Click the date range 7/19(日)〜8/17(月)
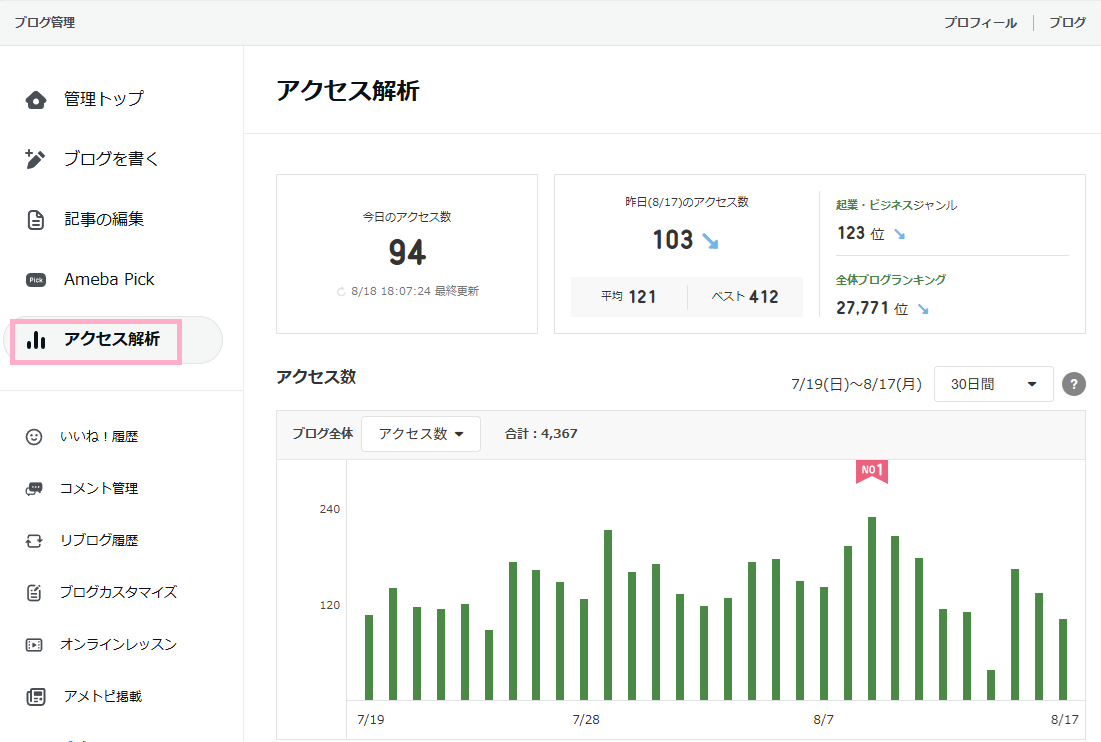This screenshot has height=742, width=1101. (856, 384)
